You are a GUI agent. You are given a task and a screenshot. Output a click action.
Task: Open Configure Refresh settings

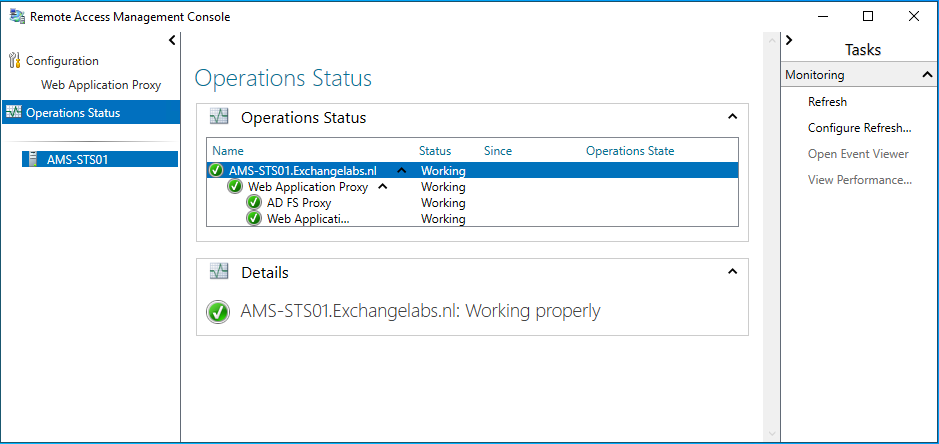(x=859, y=128)
